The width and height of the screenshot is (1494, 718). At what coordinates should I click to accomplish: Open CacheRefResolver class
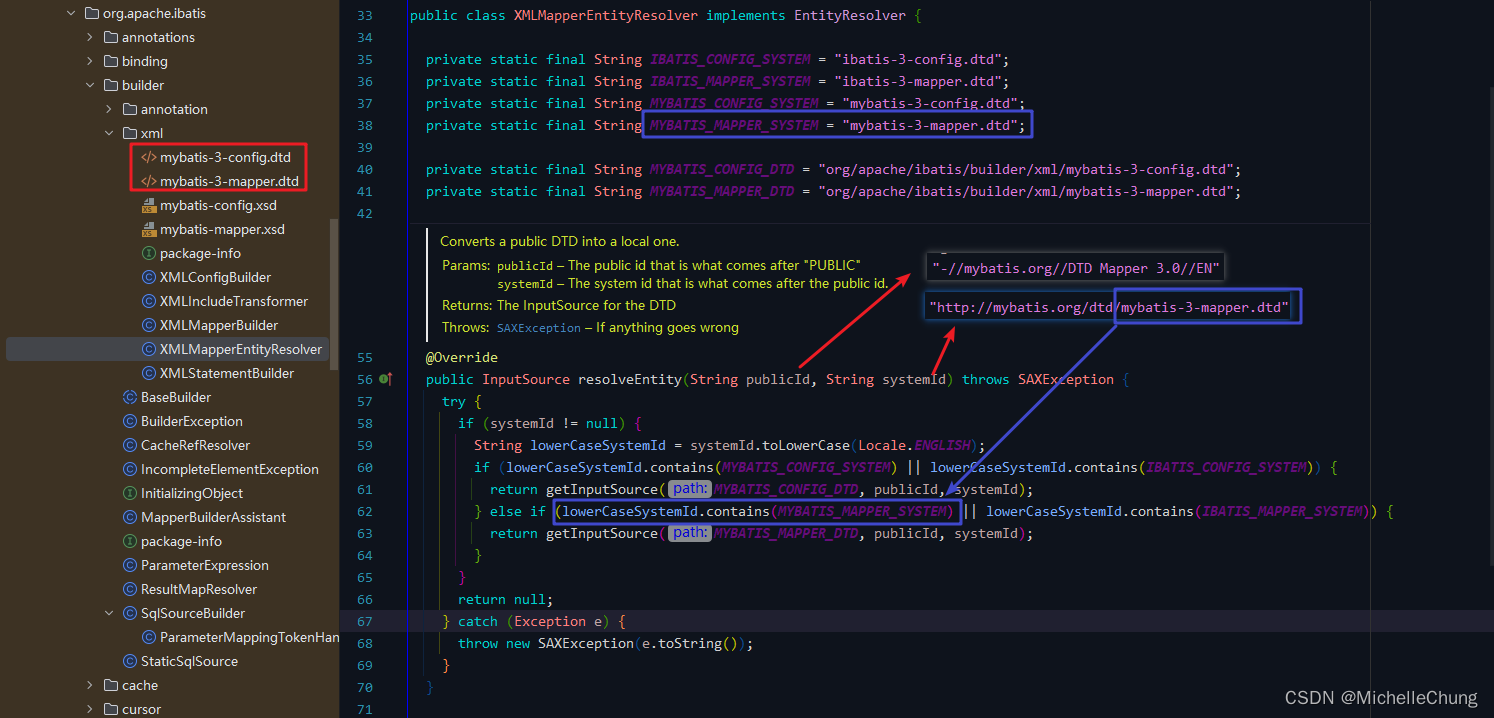[x=195, y=445]
